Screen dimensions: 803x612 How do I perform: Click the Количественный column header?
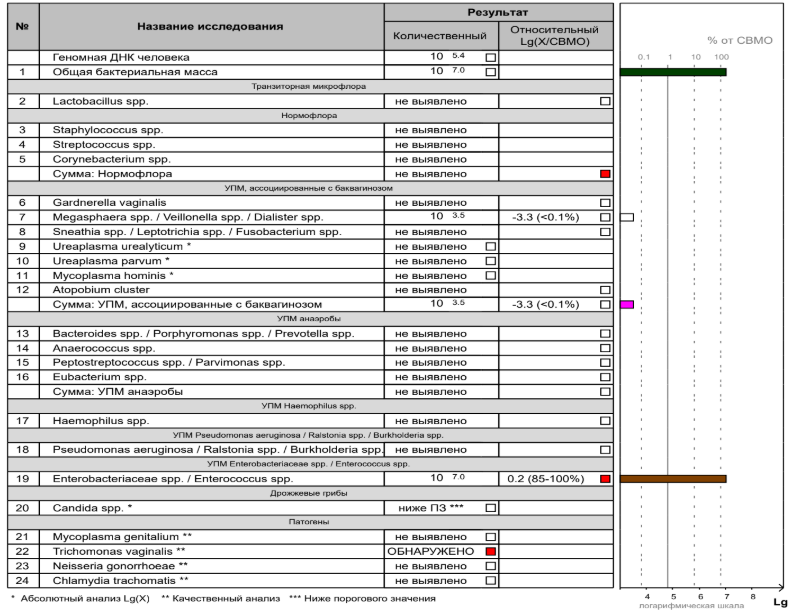point(440,36)
